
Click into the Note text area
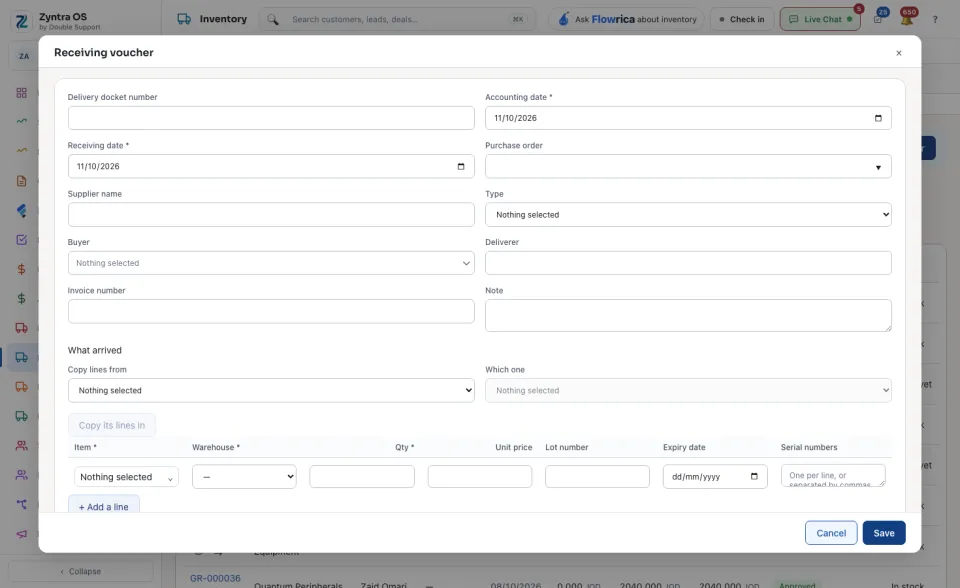688,315
